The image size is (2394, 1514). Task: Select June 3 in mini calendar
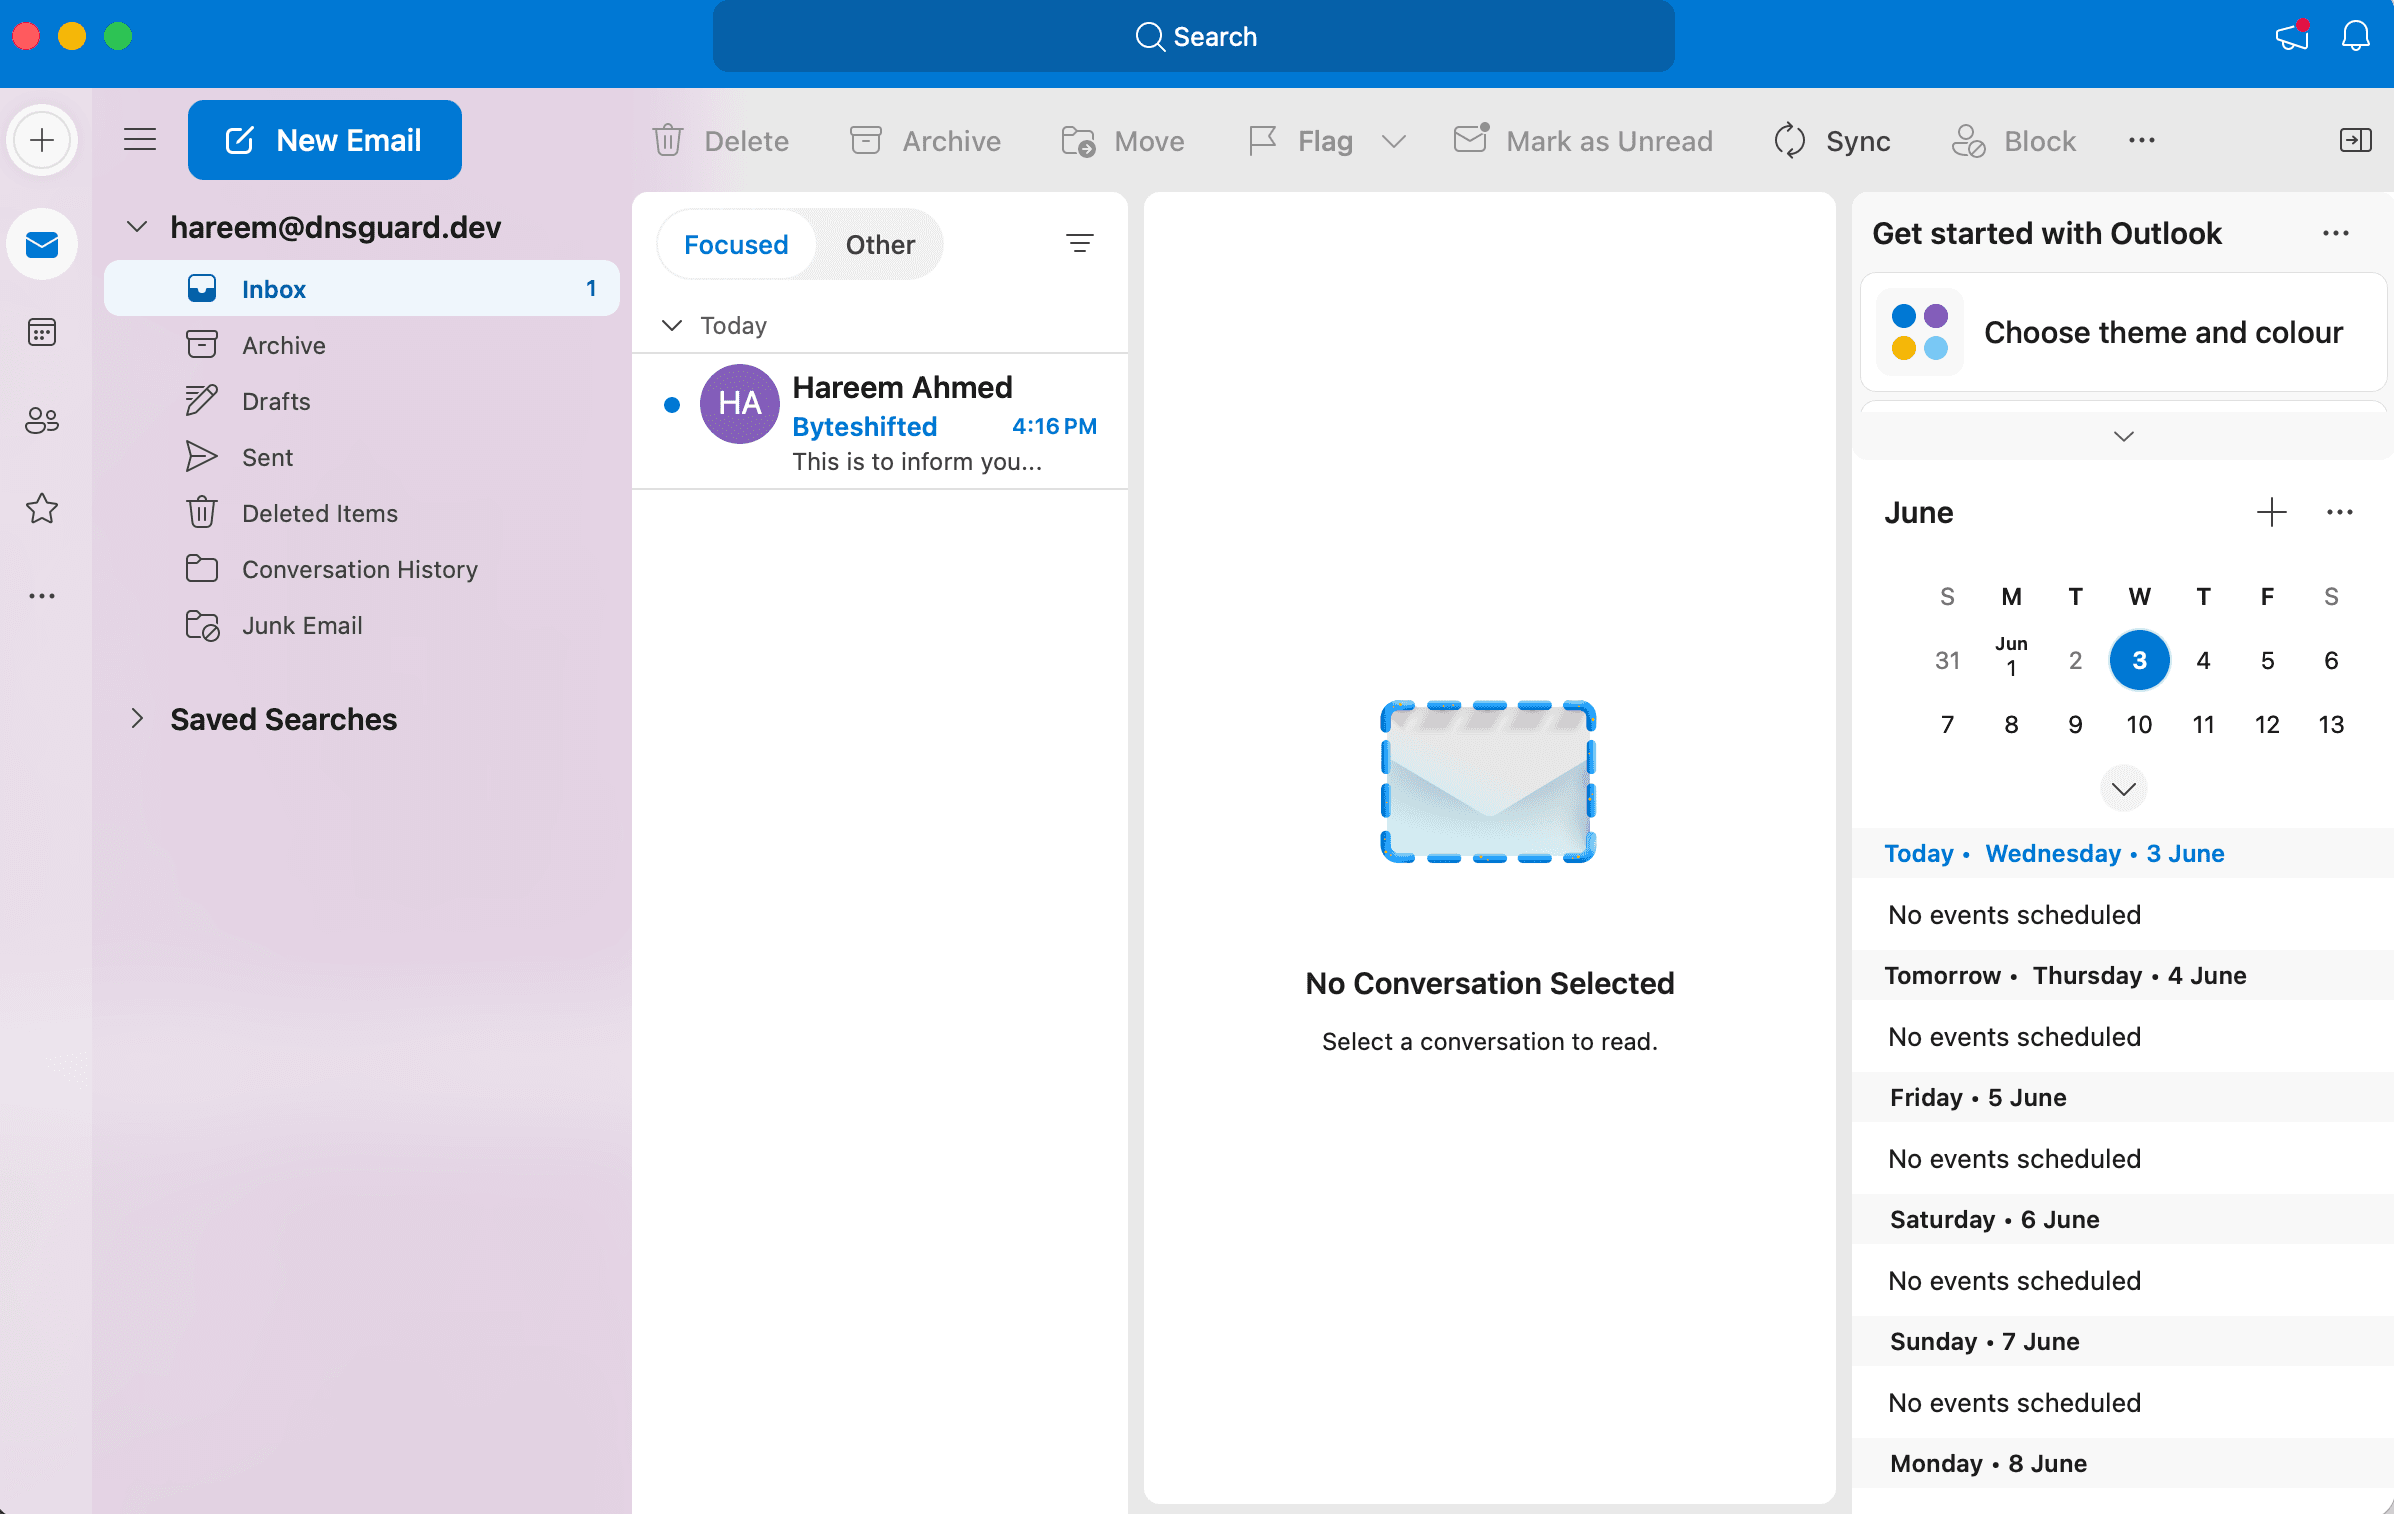pyautogui.click(x=2139, y=660)
